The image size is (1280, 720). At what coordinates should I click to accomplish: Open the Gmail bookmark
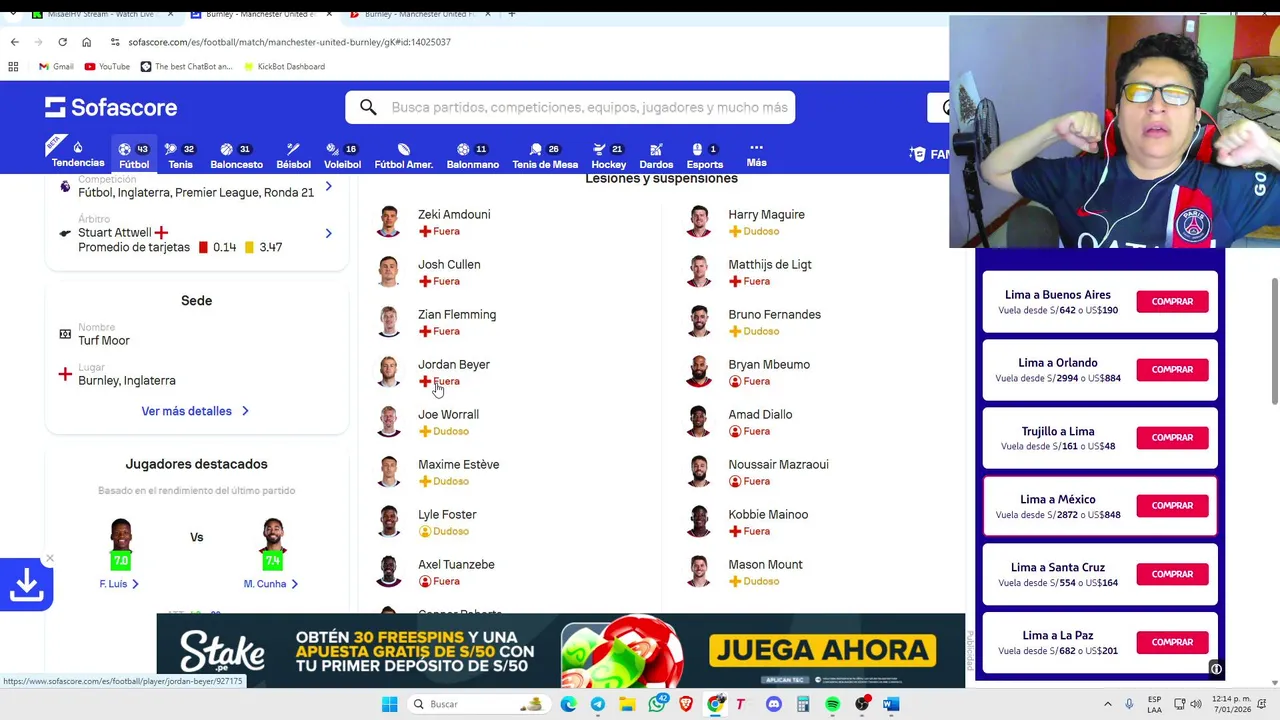56,66
